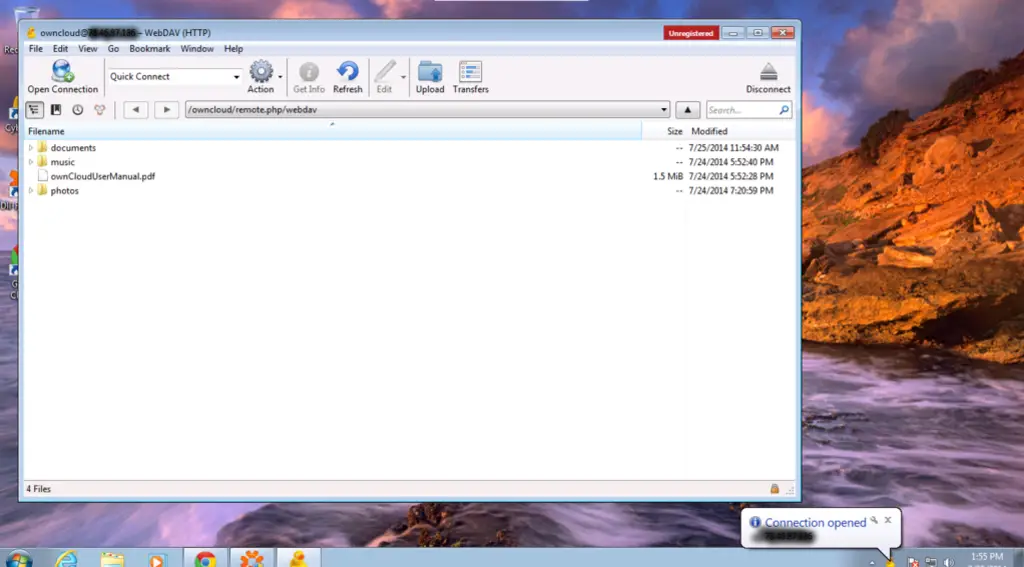Select the music folder row
The image size is (1024, 567).
[x=409, y=162]
